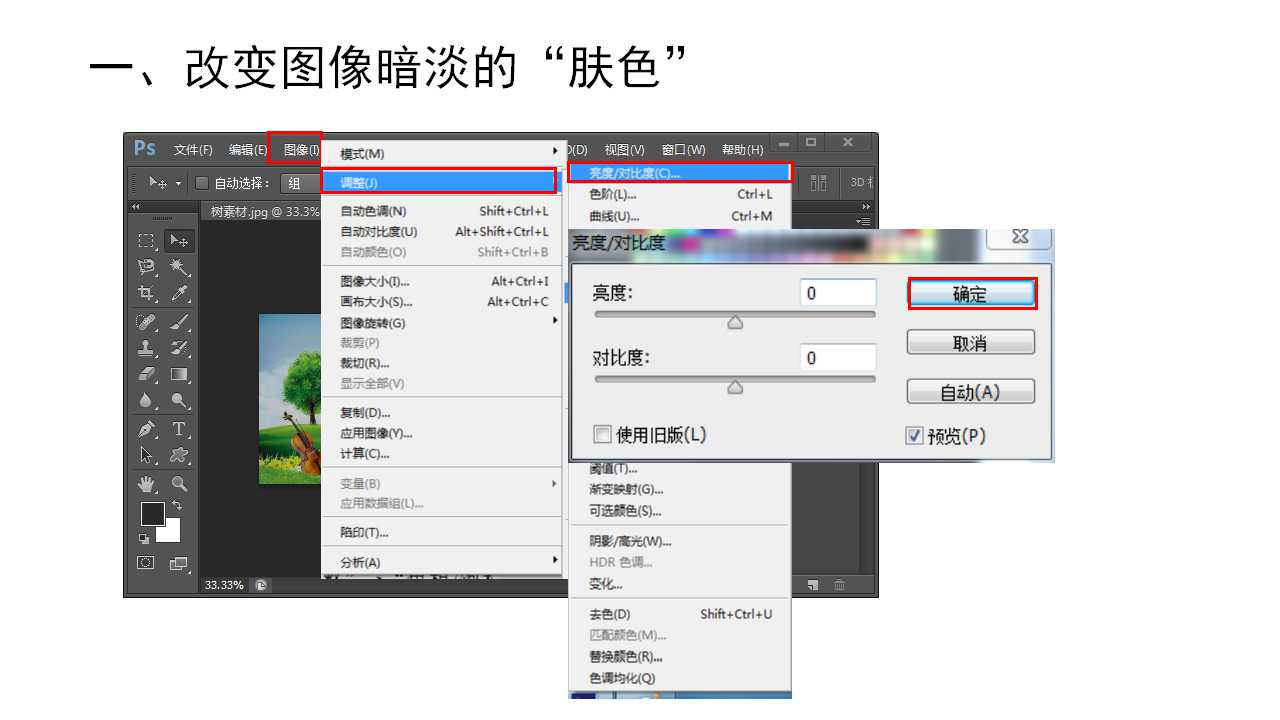
Task: Expand 模式(M) submenu arrow
Action: (x=555, y=151)
